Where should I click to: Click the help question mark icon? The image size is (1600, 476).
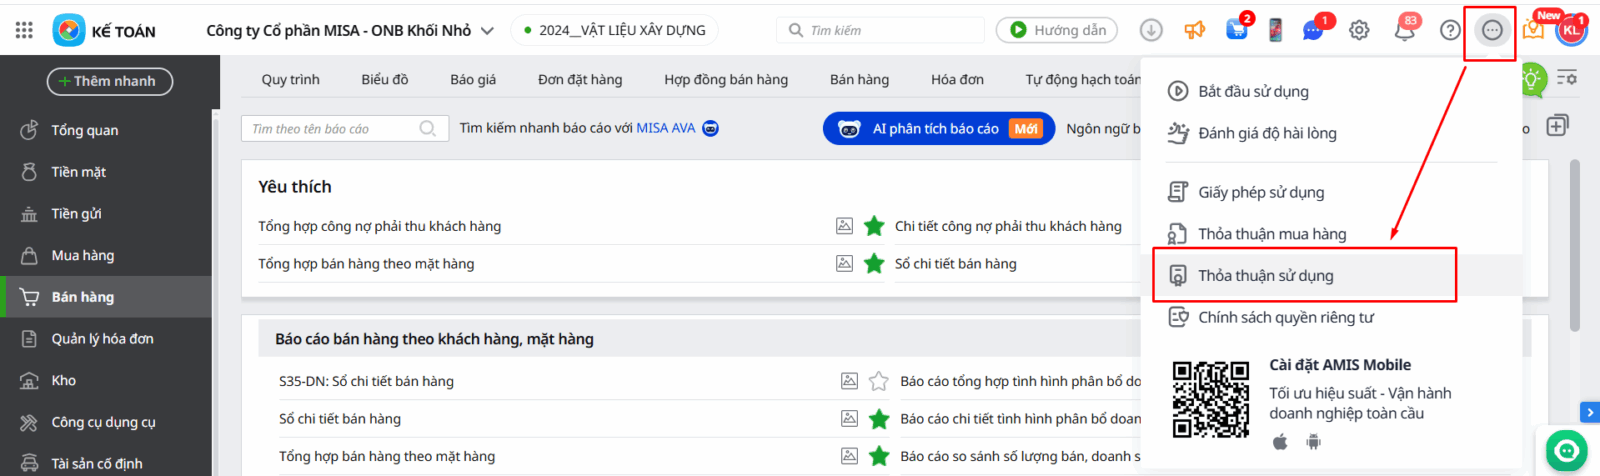pos(1450,30)
